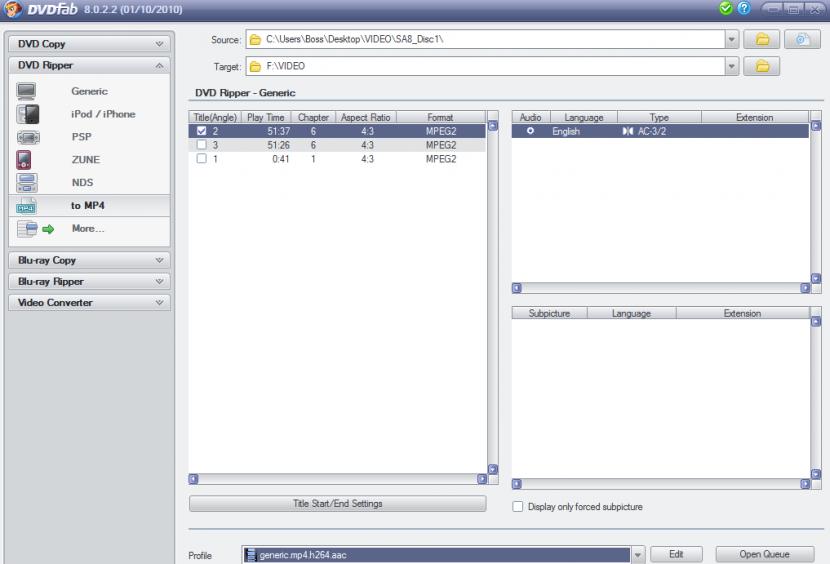The image size is (830, 564).
Task: Browse for source folder icon button
Action: point(761,39)
